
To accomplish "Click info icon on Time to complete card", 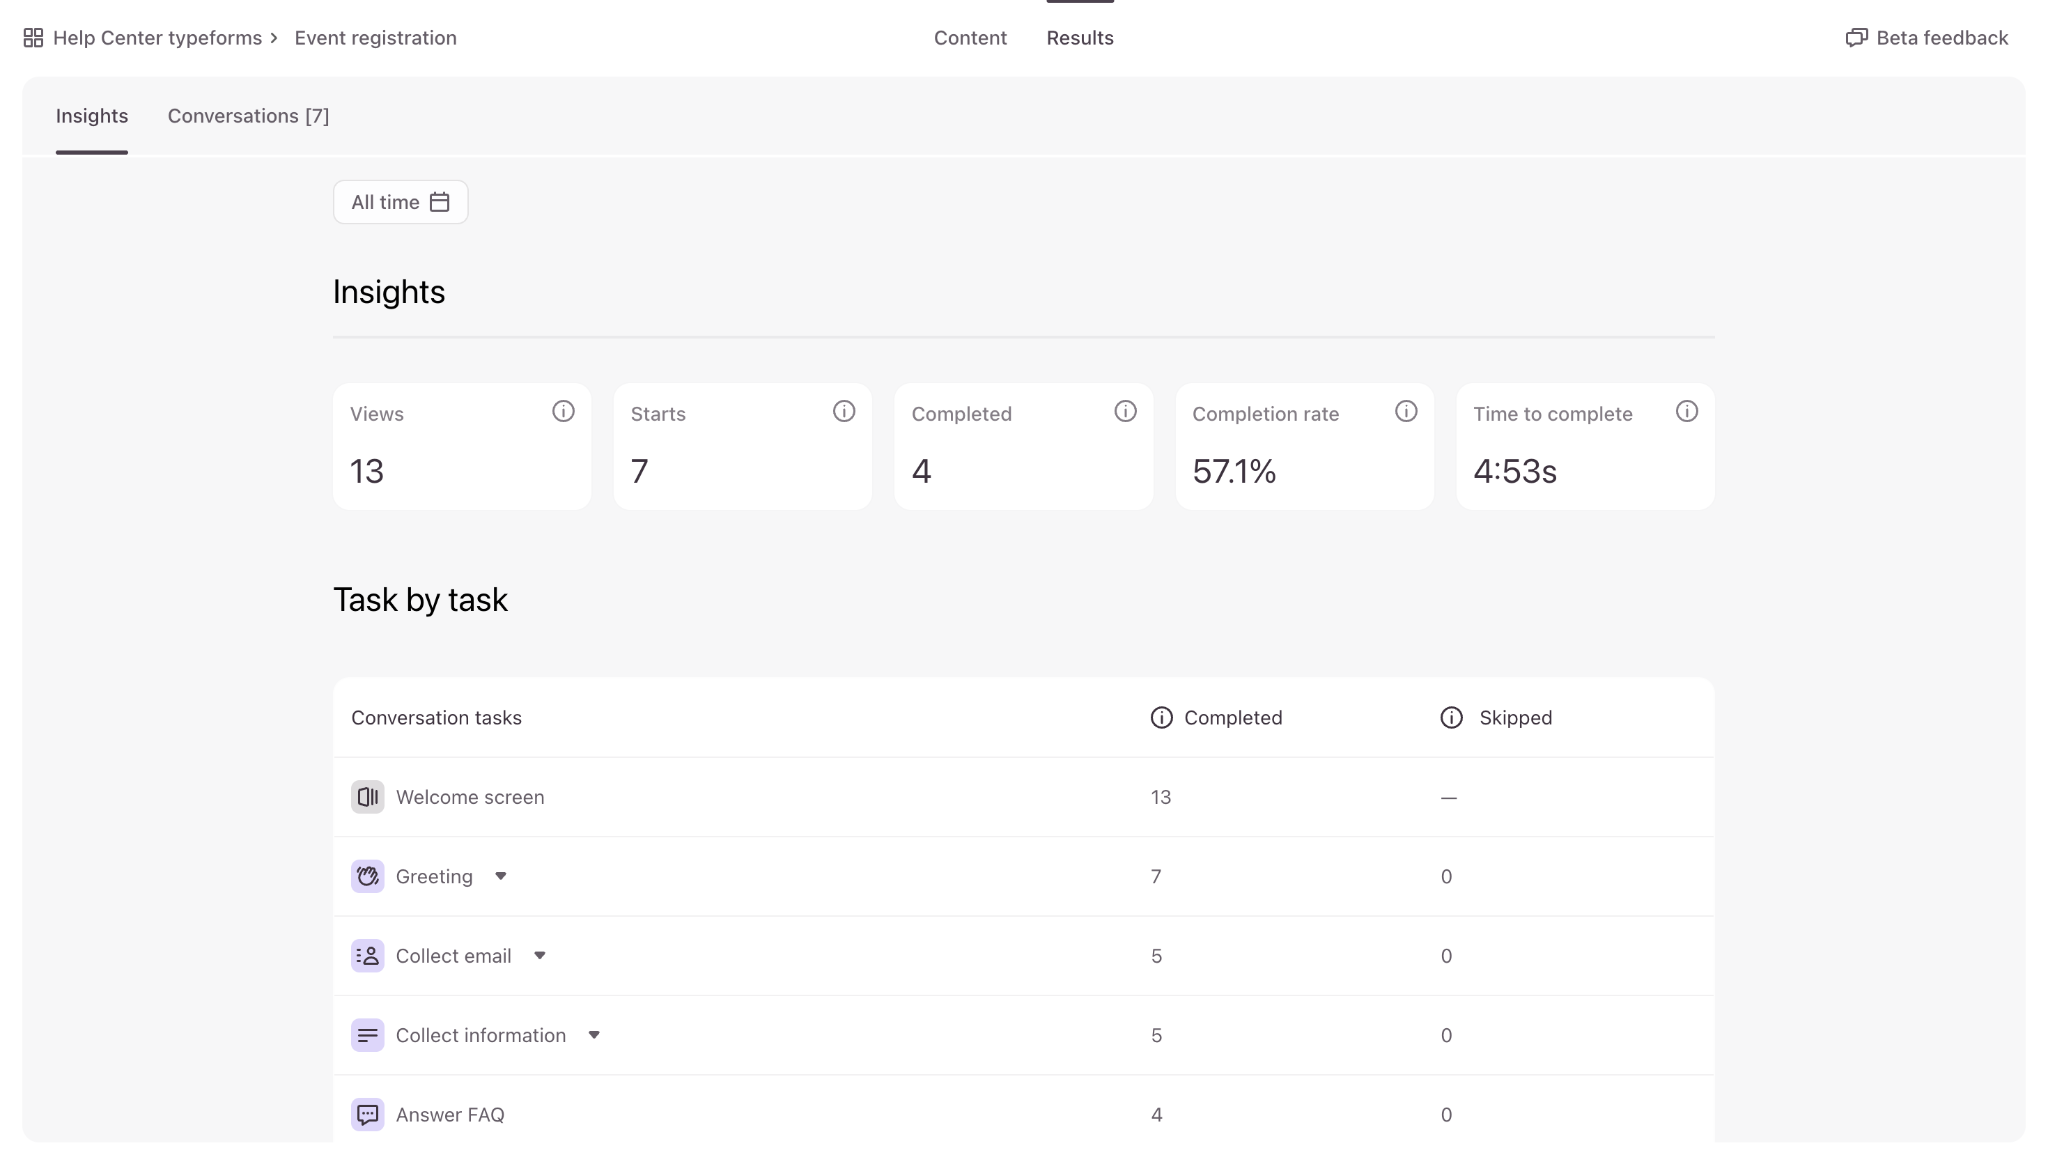I will pos(1686,411).
